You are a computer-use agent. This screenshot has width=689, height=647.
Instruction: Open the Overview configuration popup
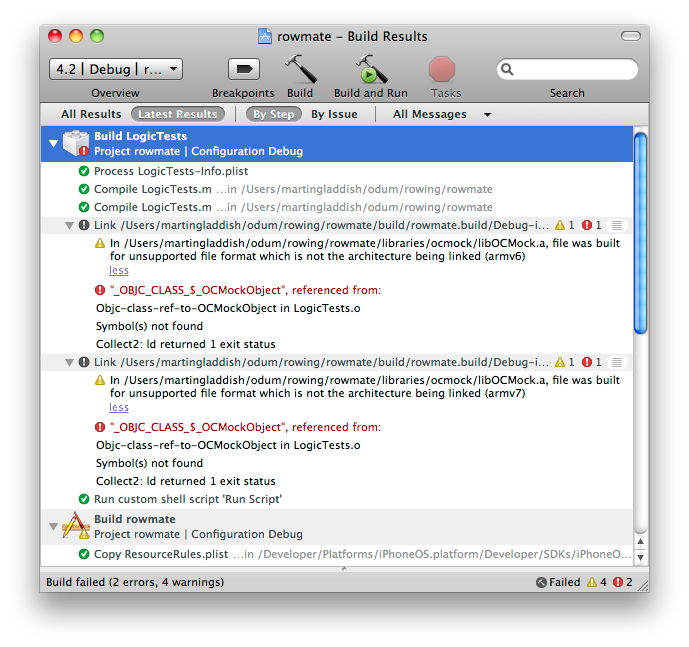point(115,69)
